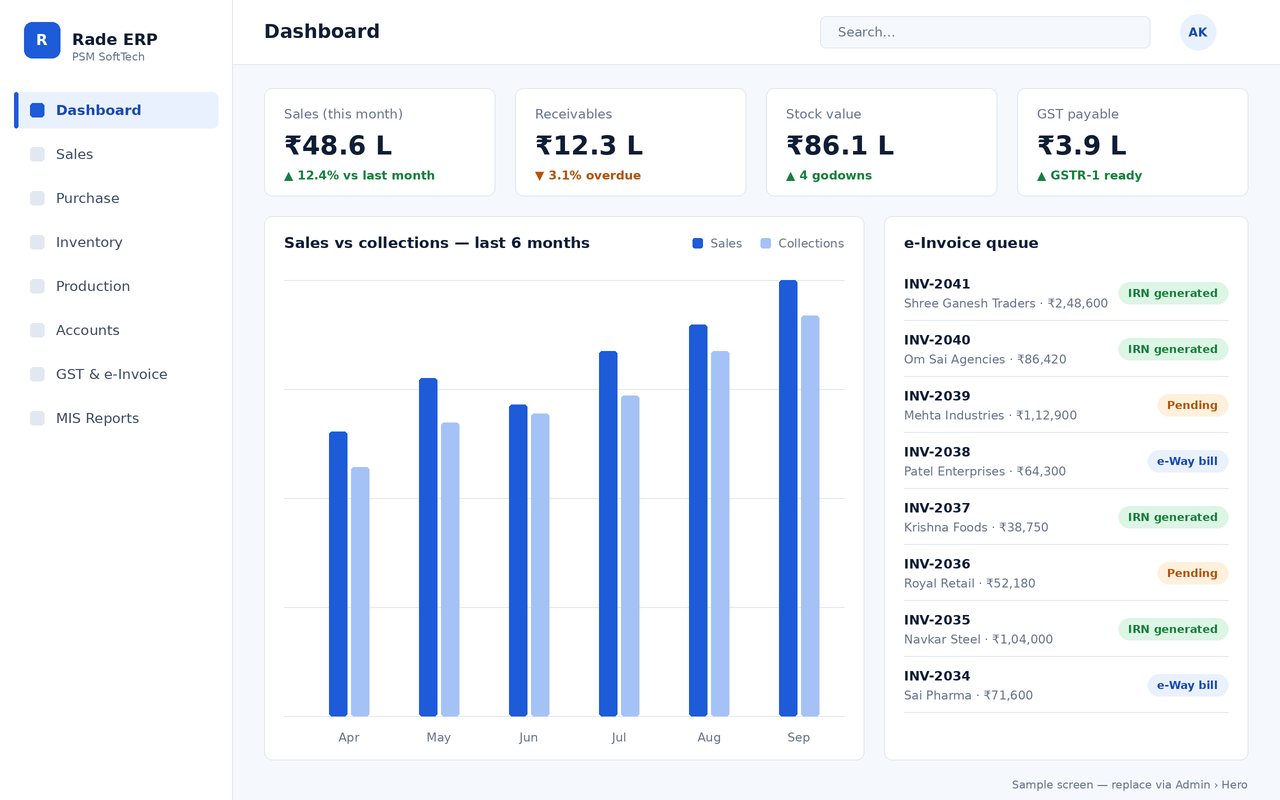Click IRN generated badge for INV-2041

1173,293
